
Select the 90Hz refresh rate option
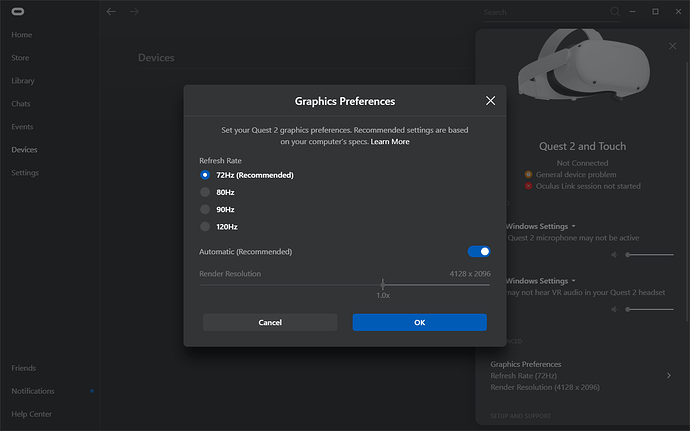(206, 210)
